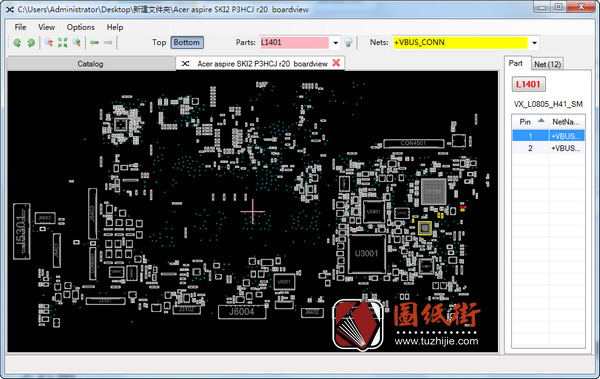Click the VX_L0805_H41_SM package label
Screen dimensions: 600x379
coord(548,104)
